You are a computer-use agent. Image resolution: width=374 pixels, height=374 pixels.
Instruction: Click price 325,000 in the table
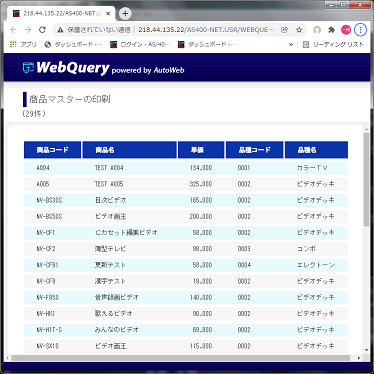pos(201,184)
